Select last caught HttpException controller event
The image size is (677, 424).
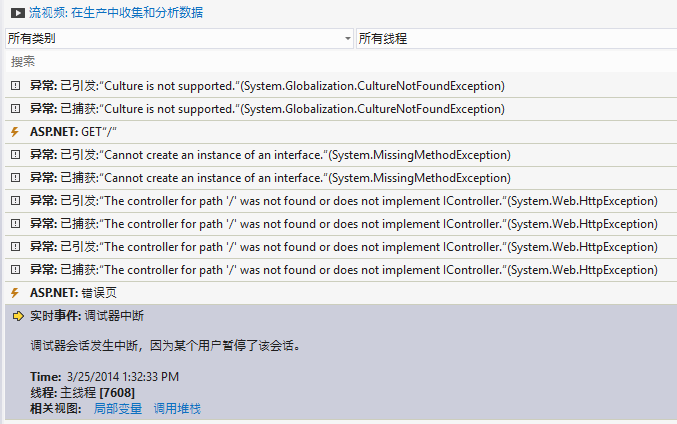[x=341, y=270]
